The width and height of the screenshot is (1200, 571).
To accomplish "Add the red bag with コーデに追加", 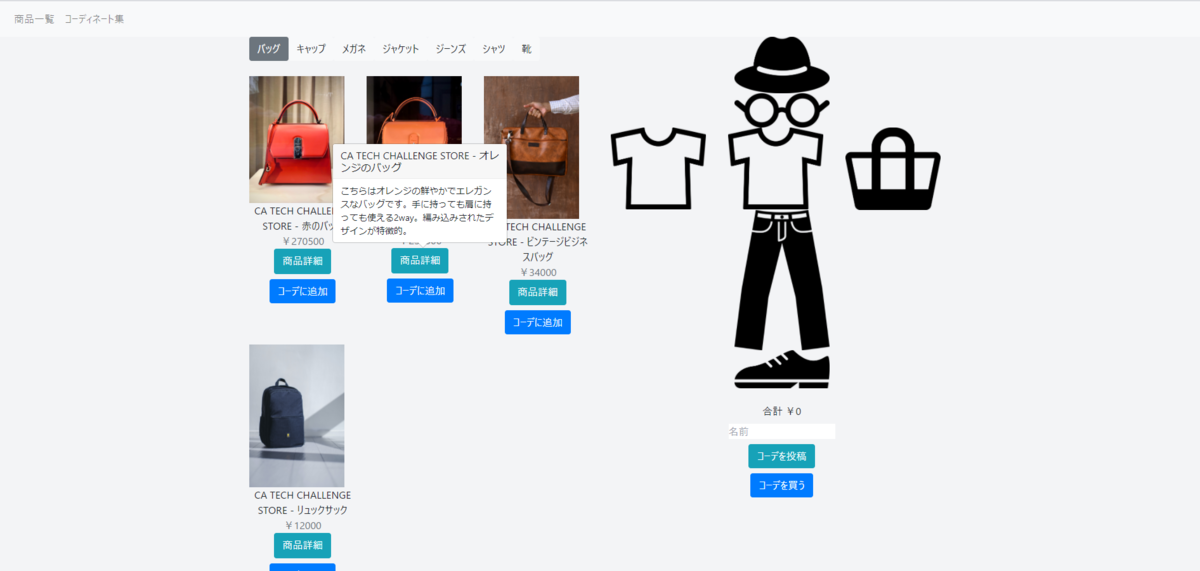I will tap(302, 291).
